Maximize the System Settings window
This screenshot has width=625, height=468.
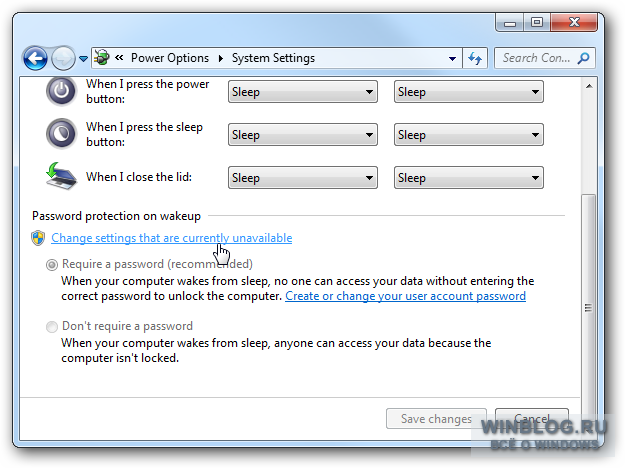[x=537, y=22]
